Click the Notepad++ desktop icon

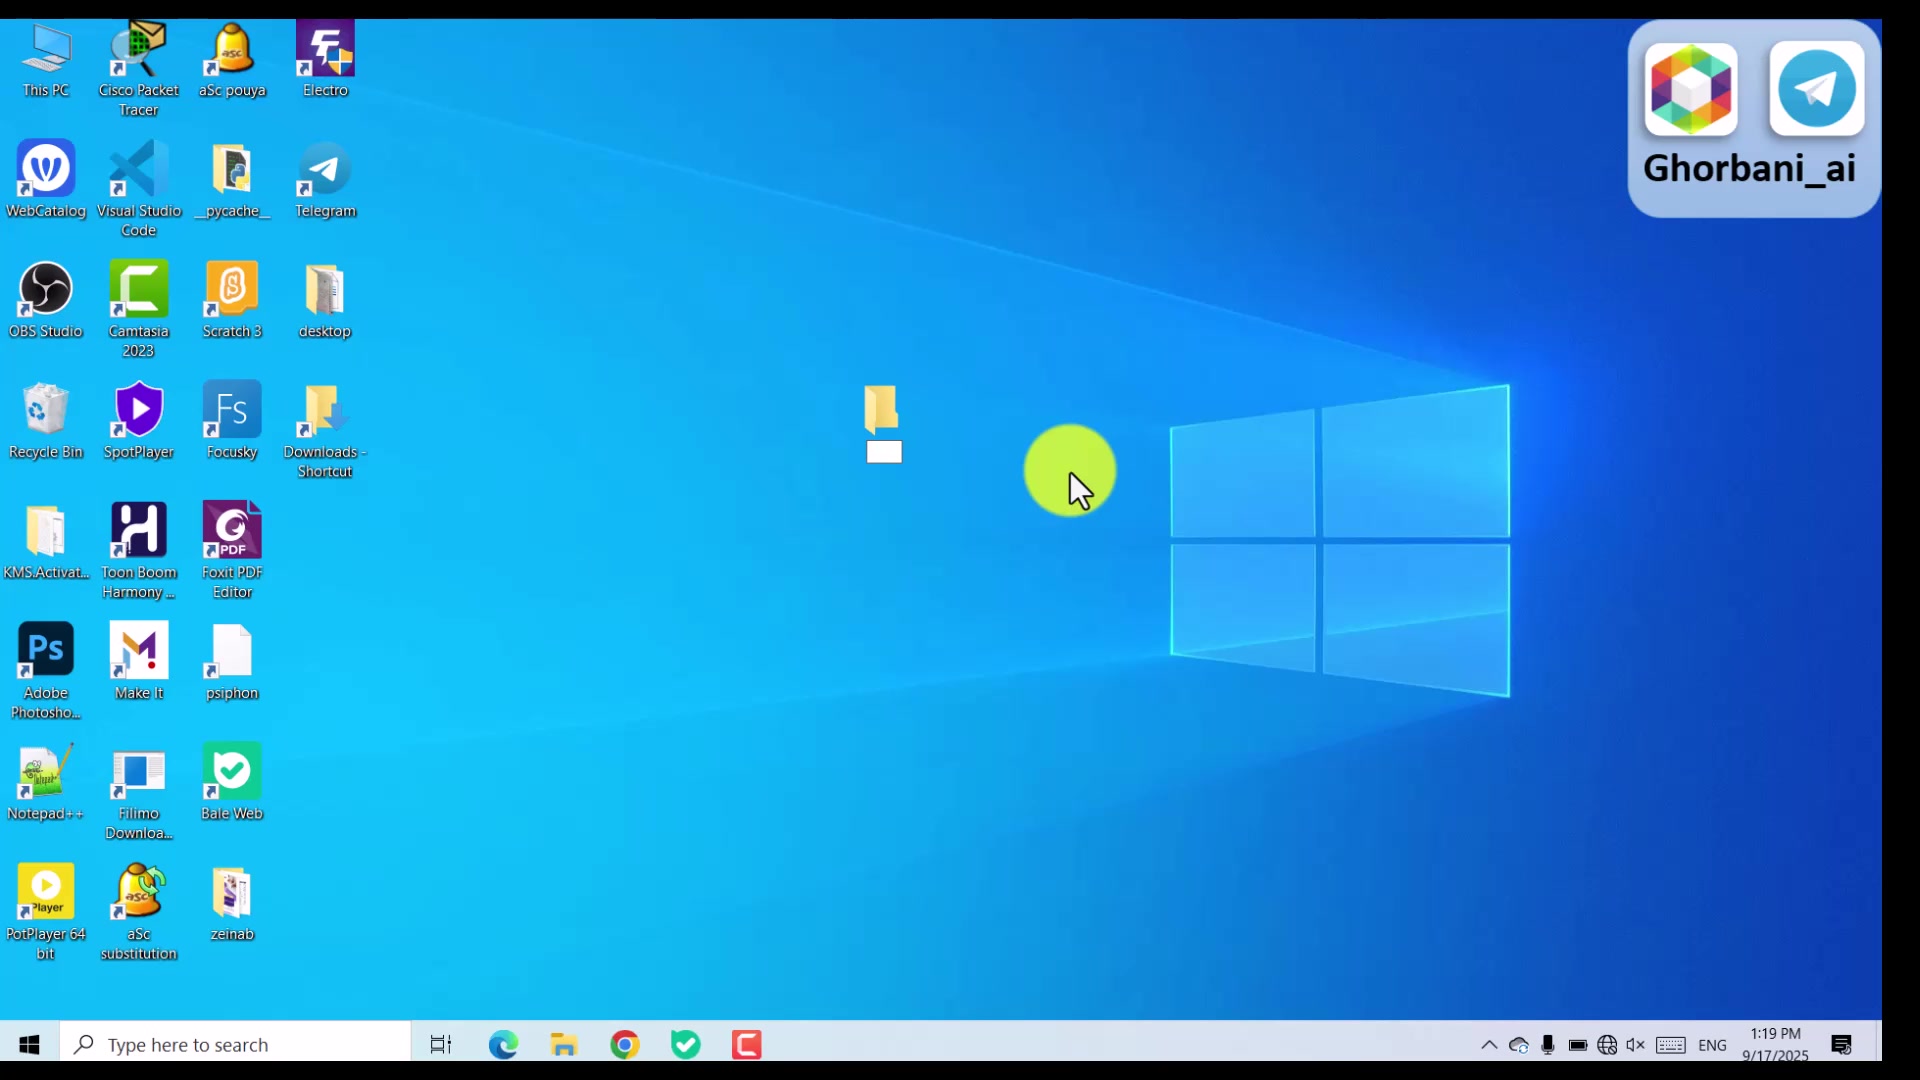point(46,772)
